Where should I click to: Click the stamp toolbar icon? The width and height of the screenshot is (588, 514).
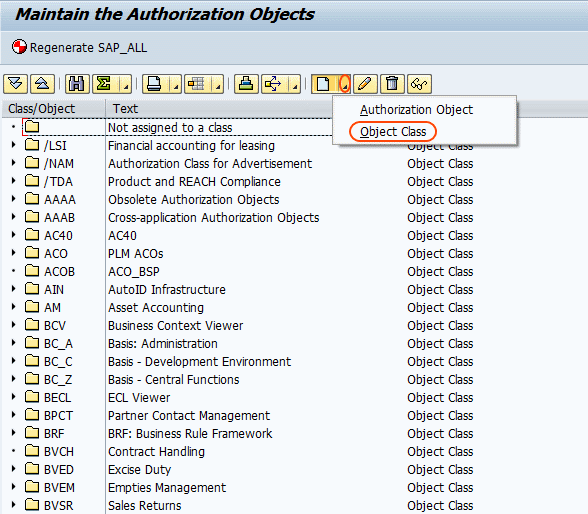(x=246, y=83)
